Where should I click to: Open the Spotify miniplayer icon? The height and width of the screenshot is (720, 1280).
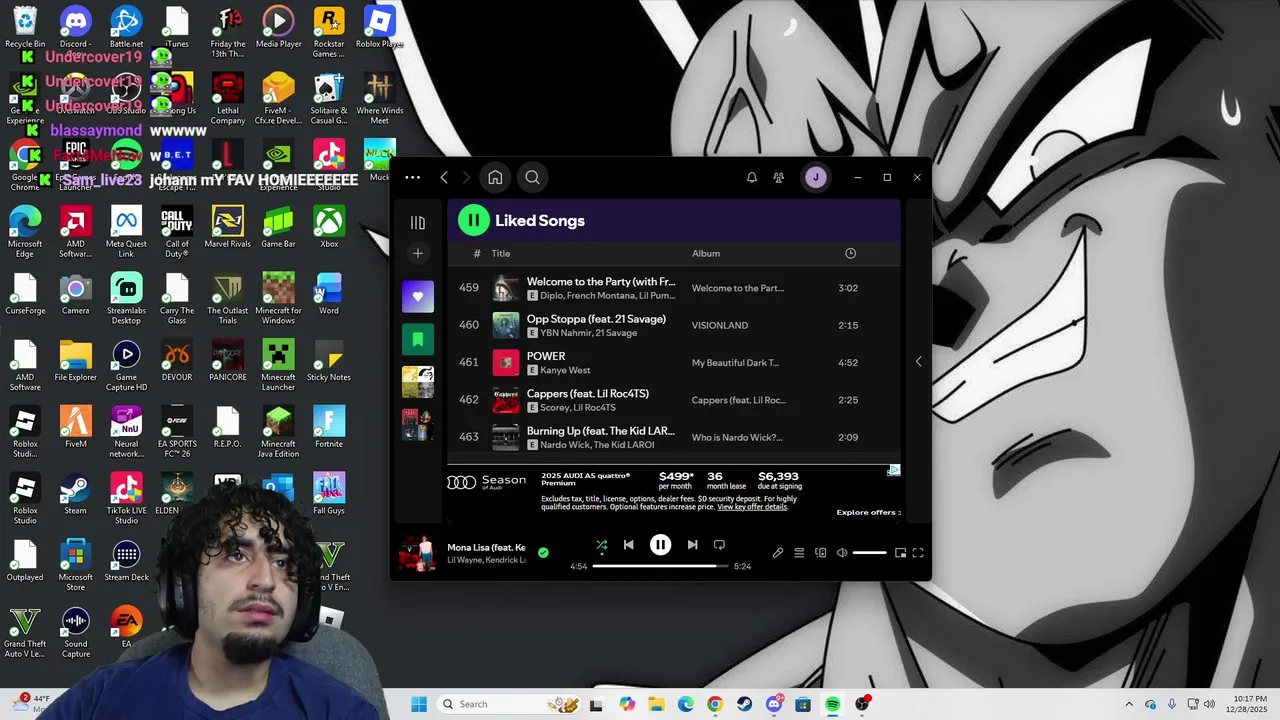900,553
